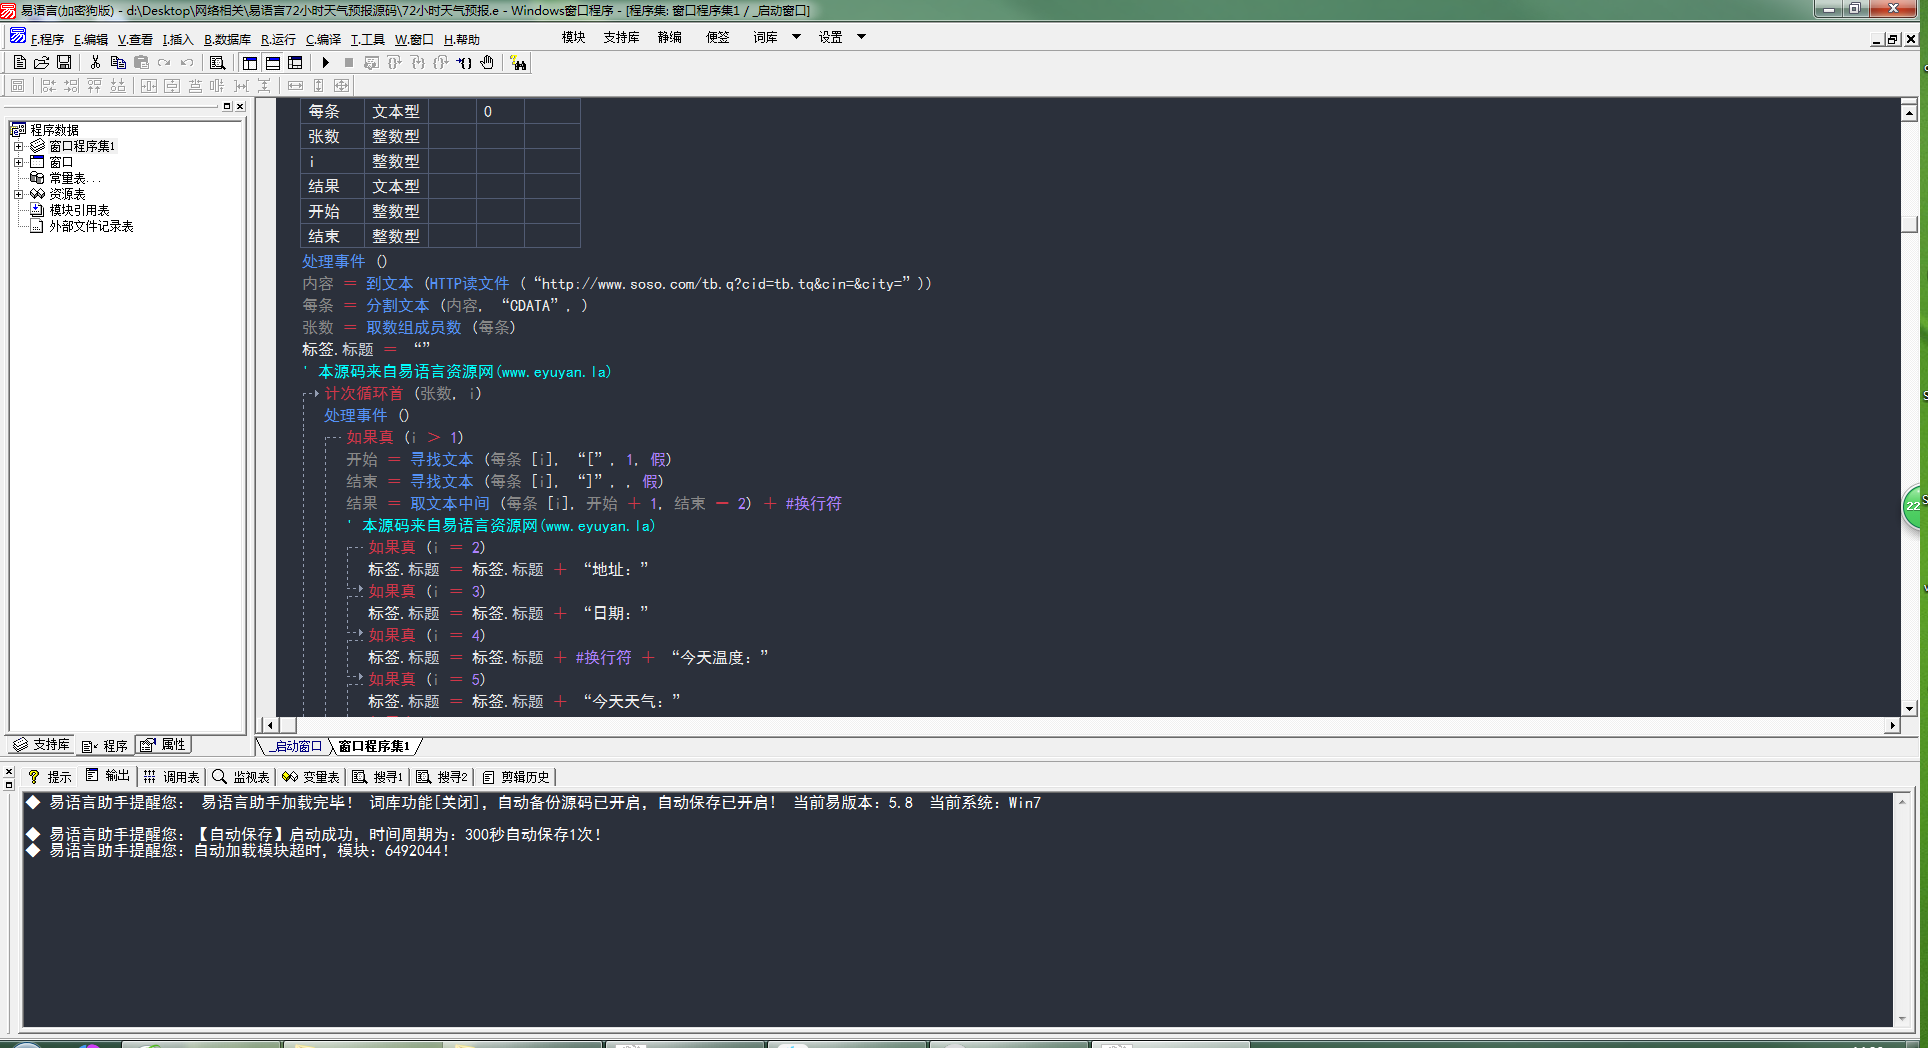1928x1048 pixels.
Task: Click the stop program square icon
Action: pyautogui.click(x=349, y=62)
